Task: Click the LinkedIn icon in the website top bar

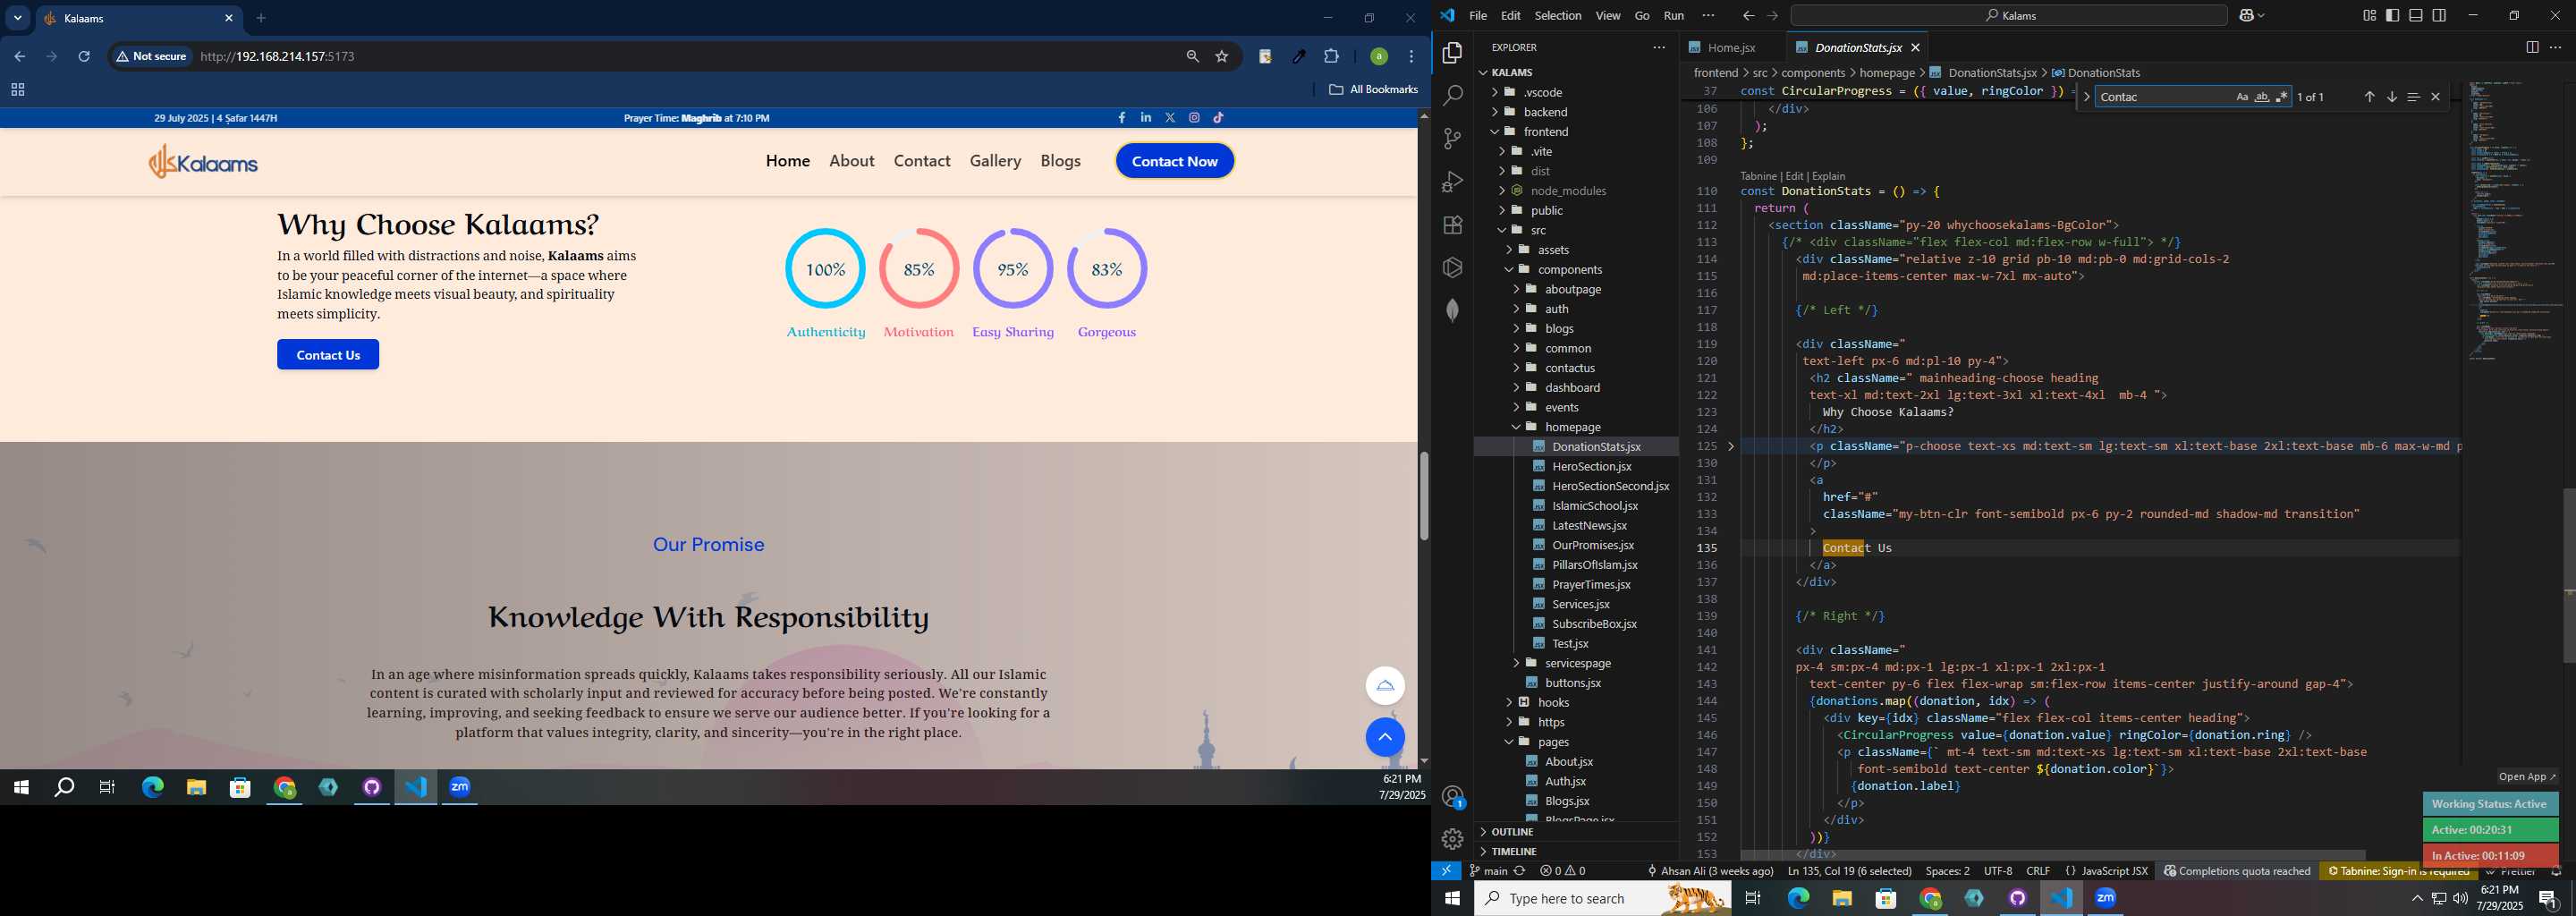Action: point(1146,118)
